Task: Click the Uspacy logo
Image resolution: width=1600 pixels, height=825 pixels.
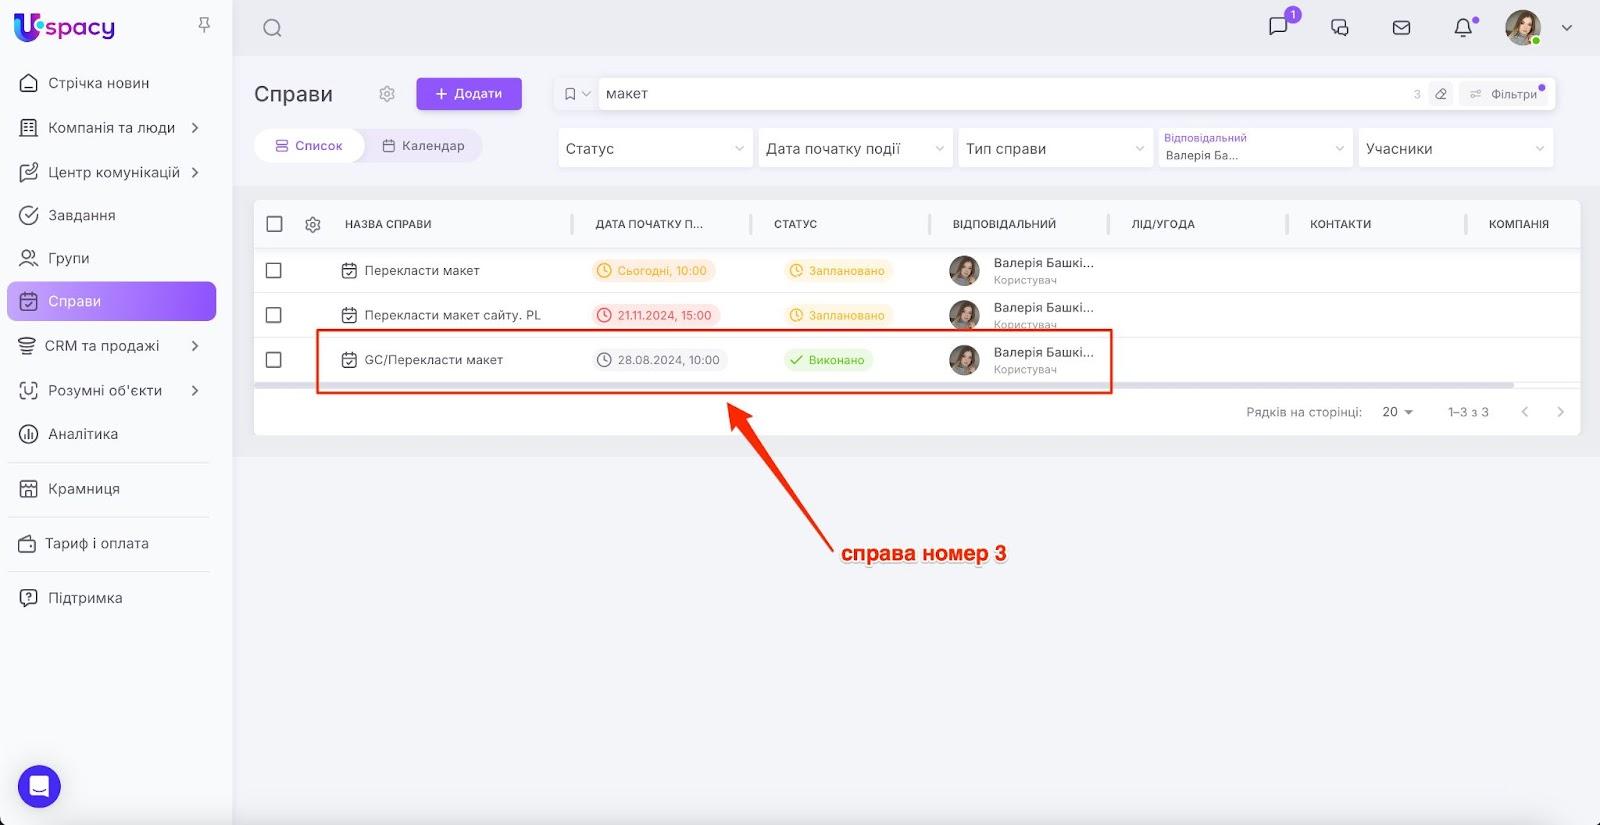Action: pos(64,27)
